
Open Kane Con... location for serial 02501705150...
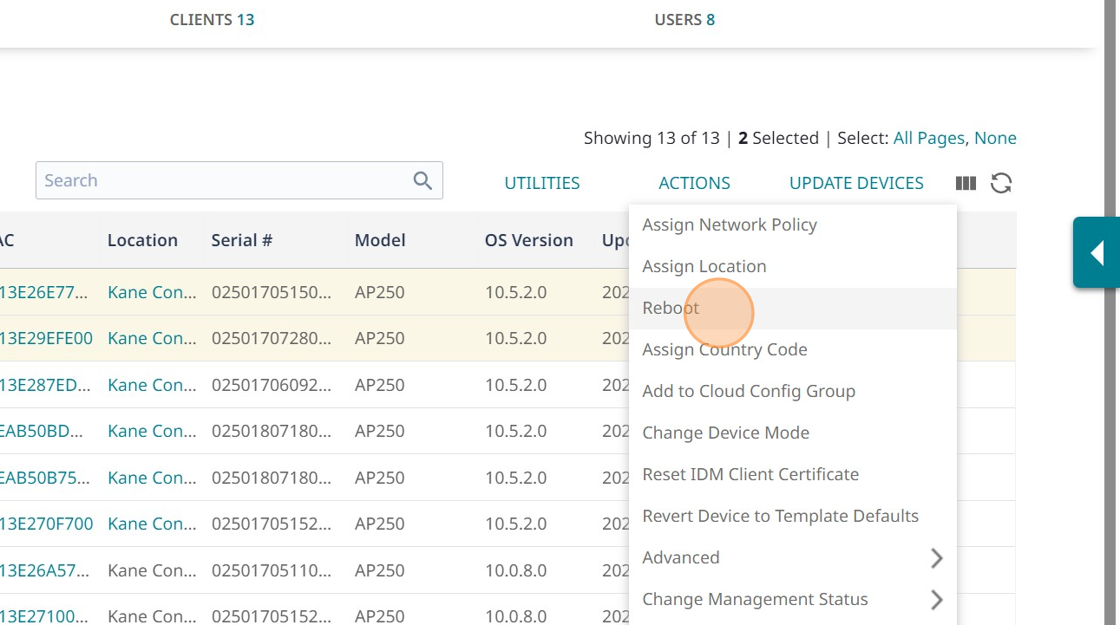(151, 293)
